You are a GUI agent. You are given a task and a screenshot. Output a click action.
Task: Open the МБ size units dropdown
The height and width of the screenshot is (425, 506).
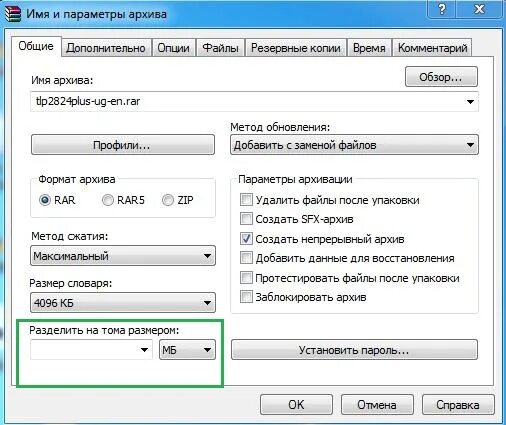point(187,350)
